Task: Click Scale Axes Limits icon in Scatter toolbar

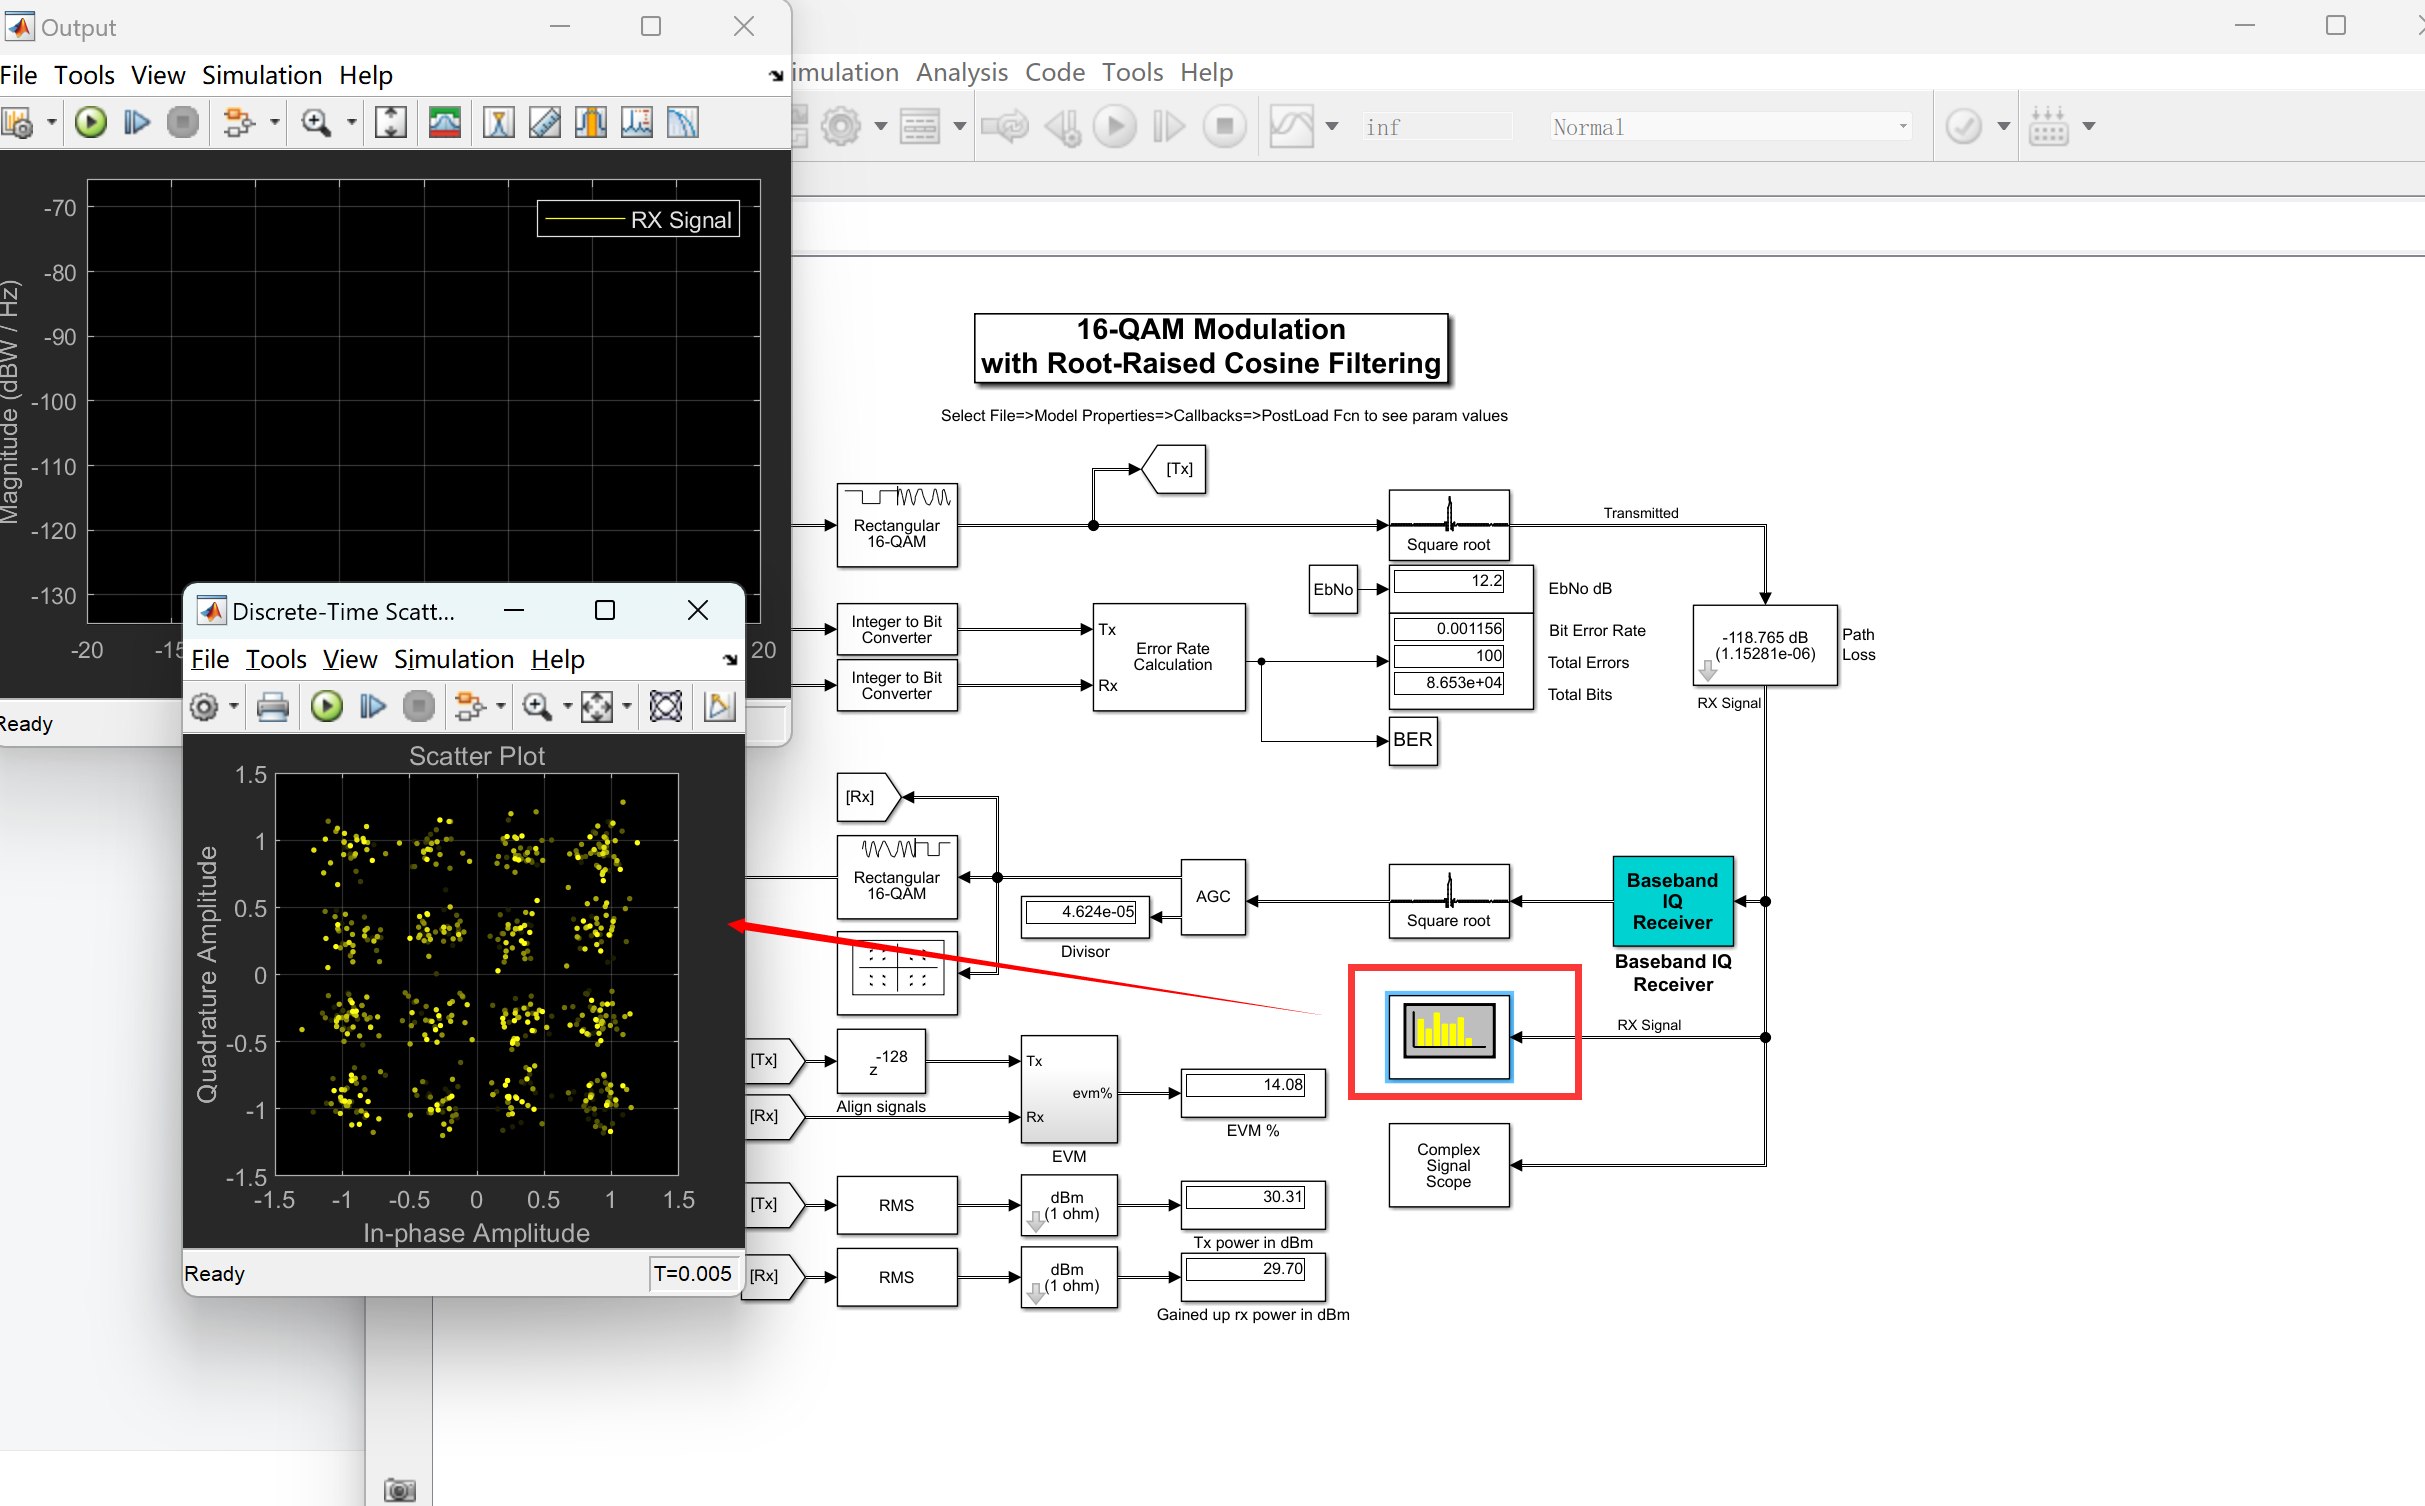Action: 597,707
